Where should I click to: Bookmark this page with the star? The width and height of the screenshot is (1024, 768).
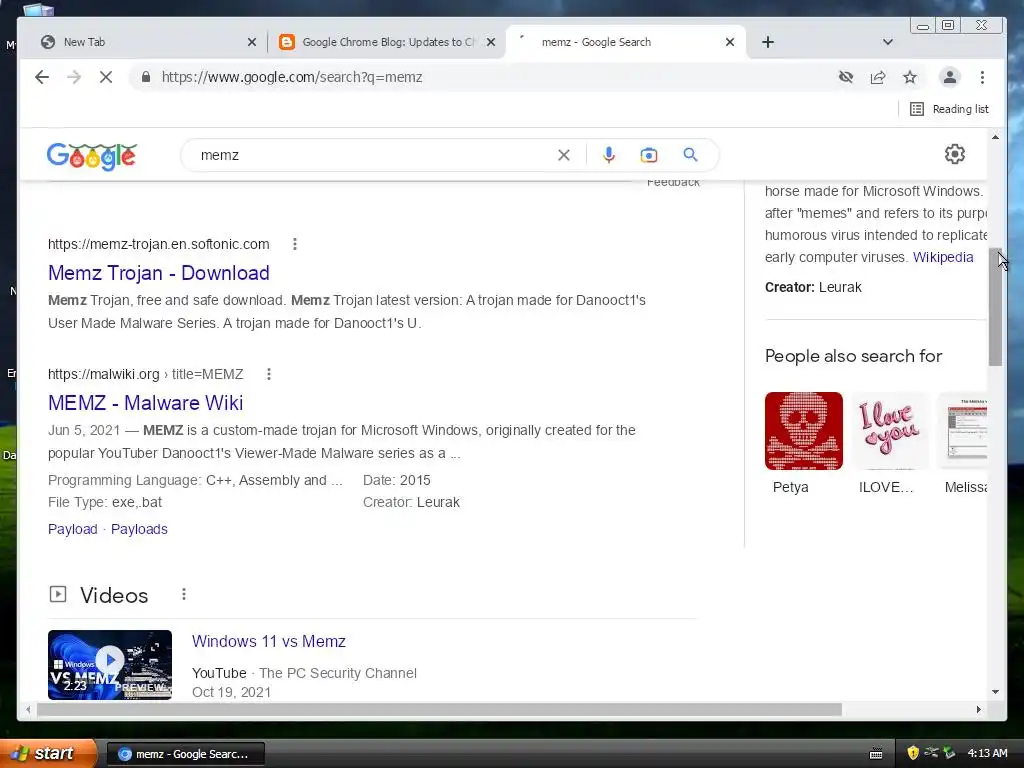pos(910,77)
